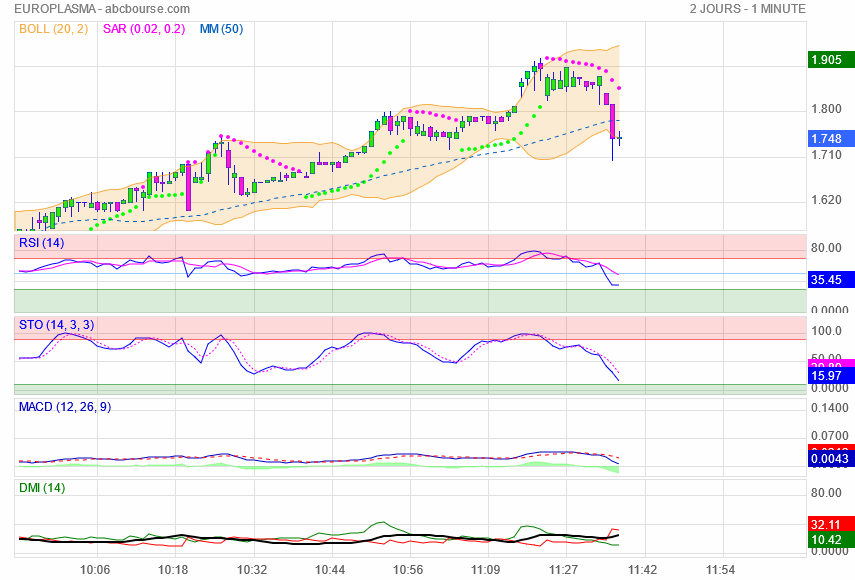This screenshot has width=855, height=580.
Task: Click the red DMI value tag 32.11
Action: point(831,524)
